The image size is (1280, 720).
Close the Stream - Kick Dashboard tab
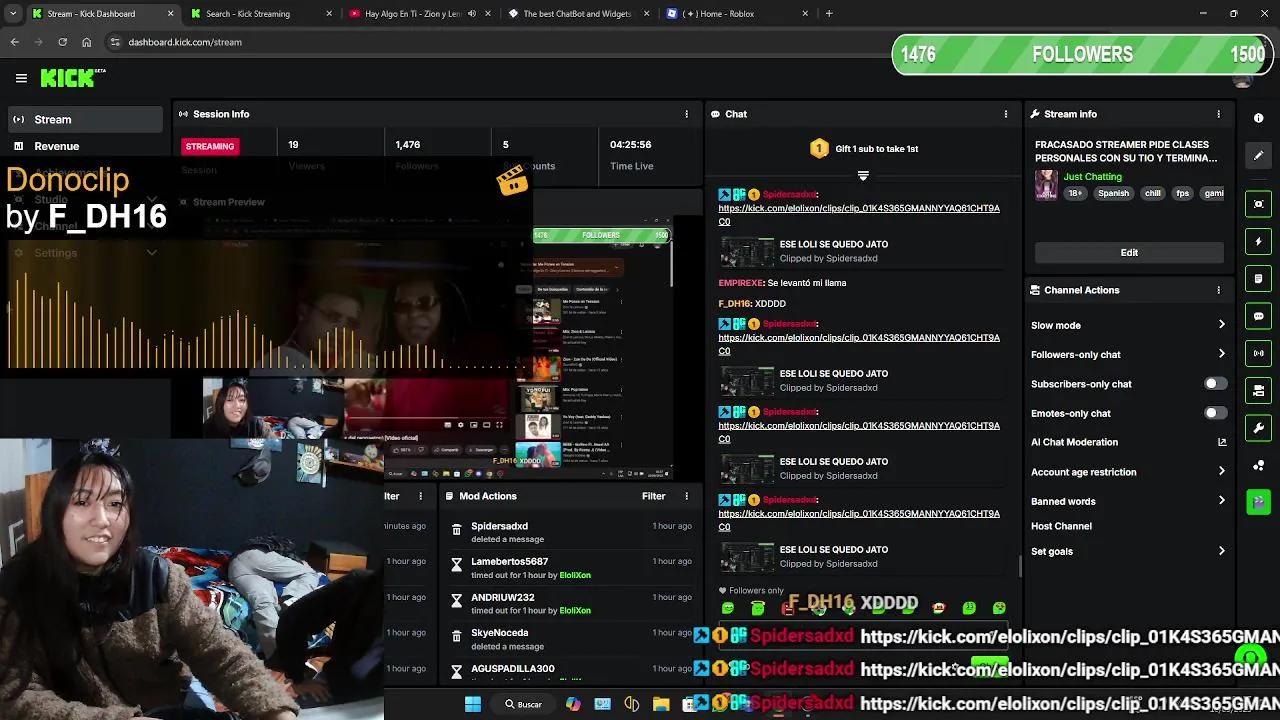[x=170, y=14]
